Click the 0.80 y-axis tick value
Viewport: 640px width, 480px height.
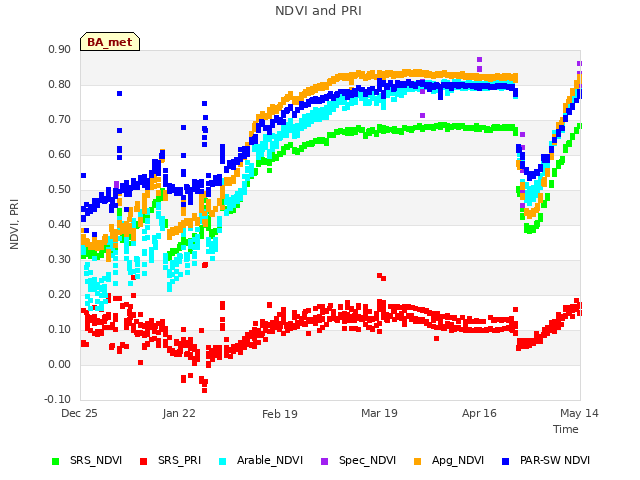[x=60, y=85]
